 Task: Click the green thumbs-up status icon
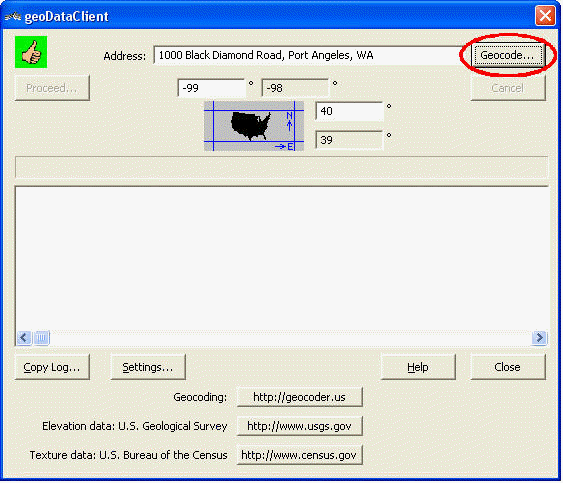coord(31,52)
